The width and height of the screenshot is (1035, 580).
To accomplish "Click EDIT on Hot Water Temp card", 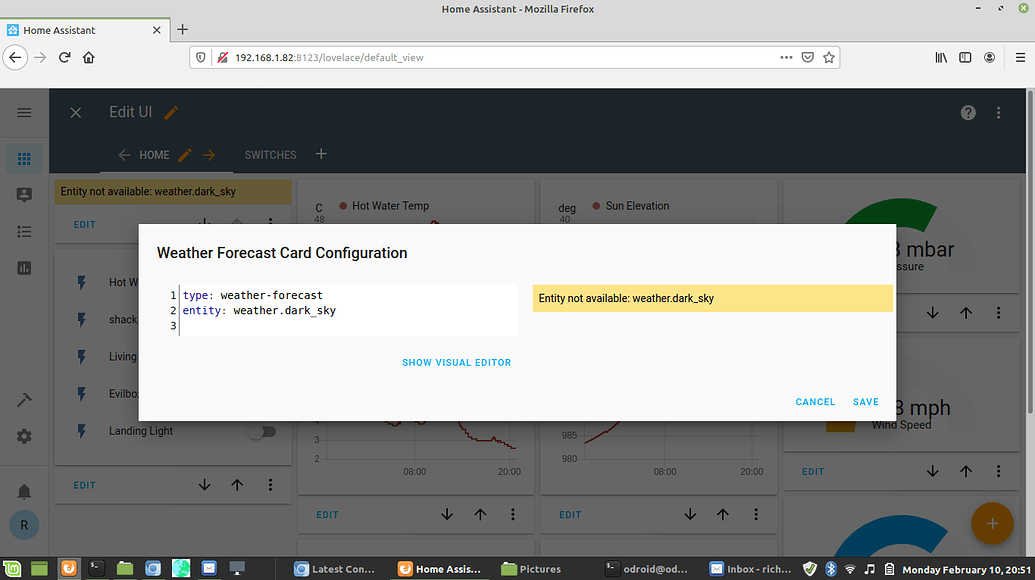I will [327, 515].
